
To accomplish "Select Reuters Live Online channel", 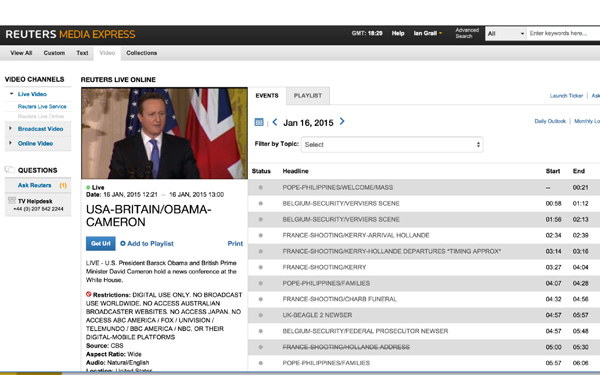I will point(41,116).
